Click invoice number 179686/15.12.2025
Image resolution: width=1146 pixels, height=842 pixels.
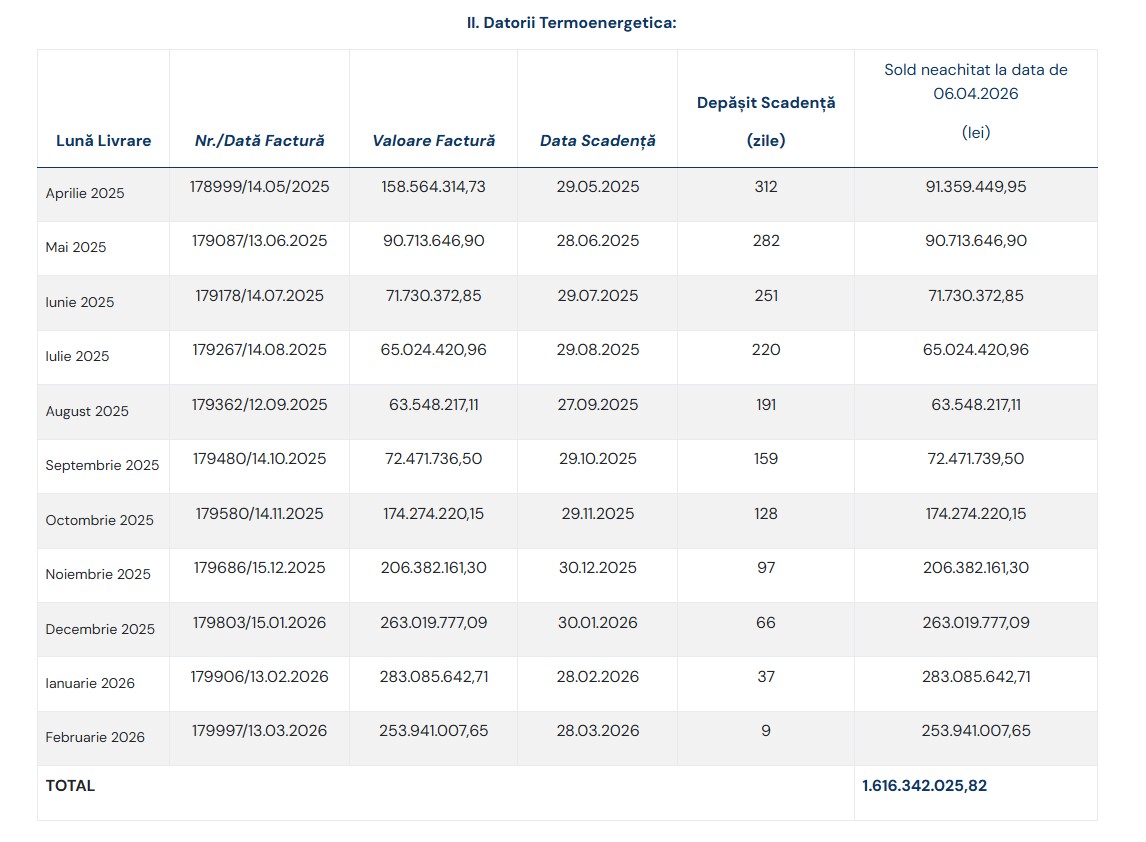point(259,568)
